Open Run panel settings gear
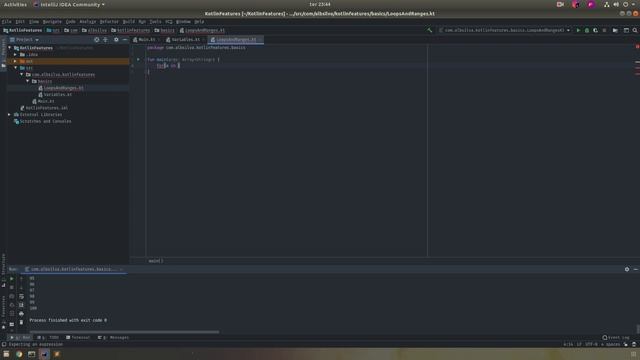The height and width of the screenshot is (360, 640). 627,269
